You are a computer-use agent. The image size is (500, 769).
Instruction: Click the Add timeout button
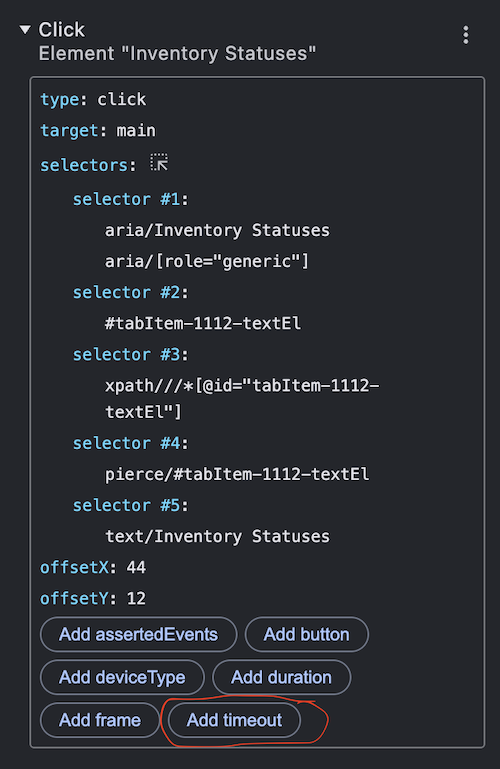click(234, 720)
